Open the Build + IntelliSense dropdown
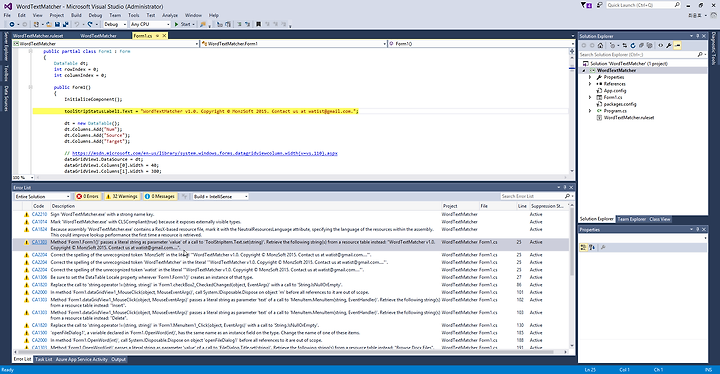 (220, 196)
